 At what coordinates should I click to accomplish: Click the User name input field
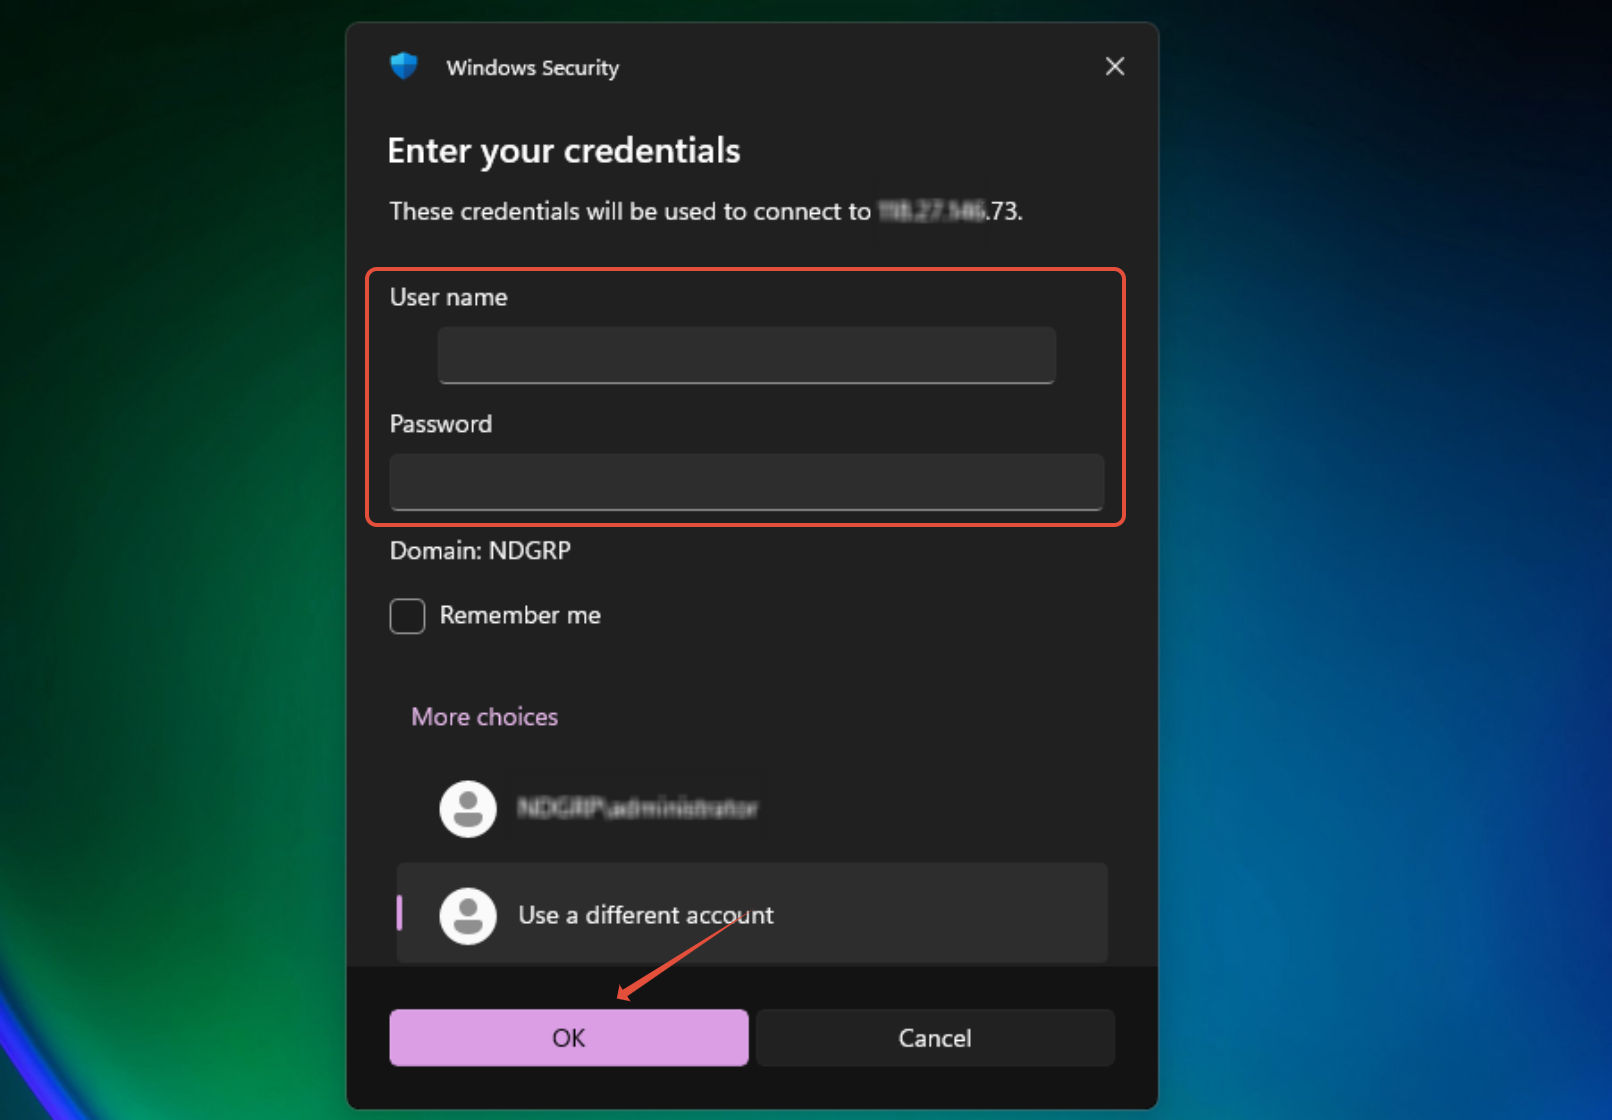point(746,355)
